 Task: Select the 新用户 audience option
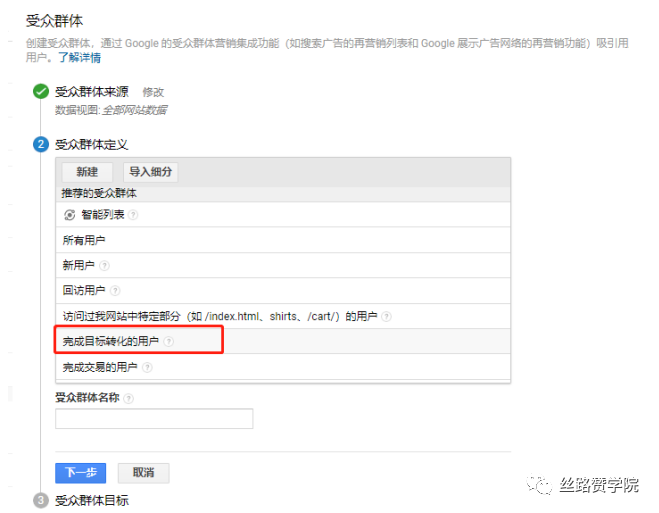[x=283, y=265]
